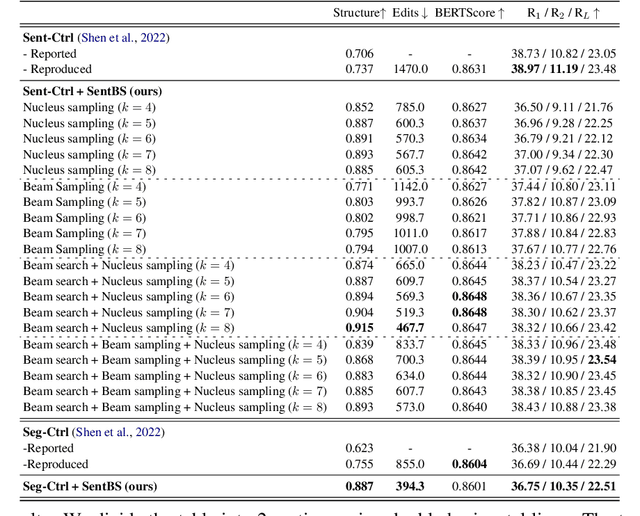Viewport: 640px width, 516px height.
Task: Click the Sent-Ctrl + SentBS (ours) section heading
Action: pos(94,91)
